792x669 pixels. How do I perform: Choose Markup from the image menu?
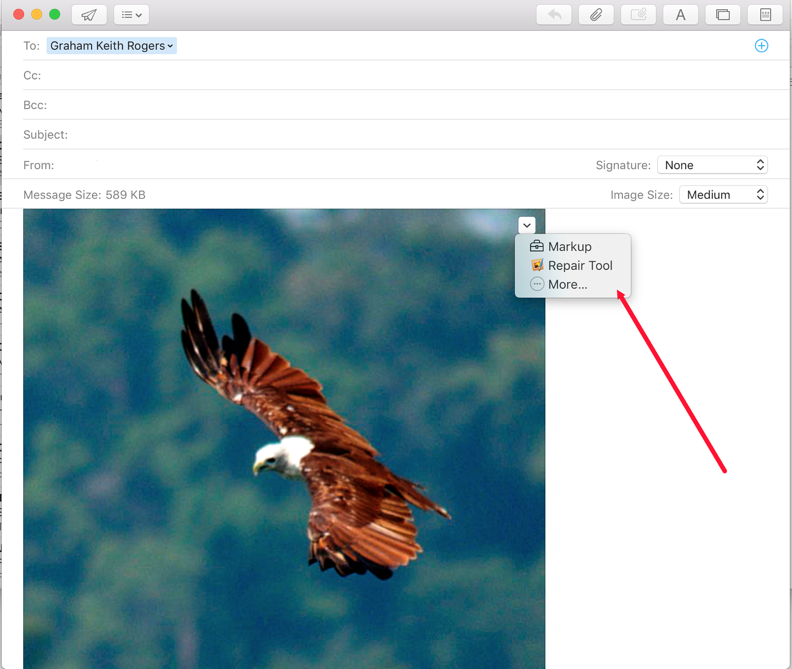573,247
